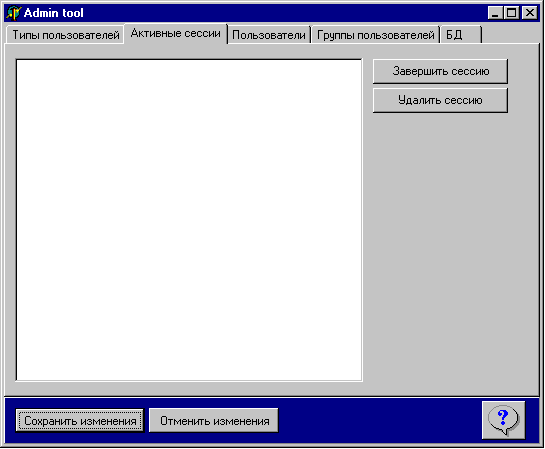Open the help speech-bubble question mark icon
The height and width of the screenshot is (449, 545).
click(503, 420)
